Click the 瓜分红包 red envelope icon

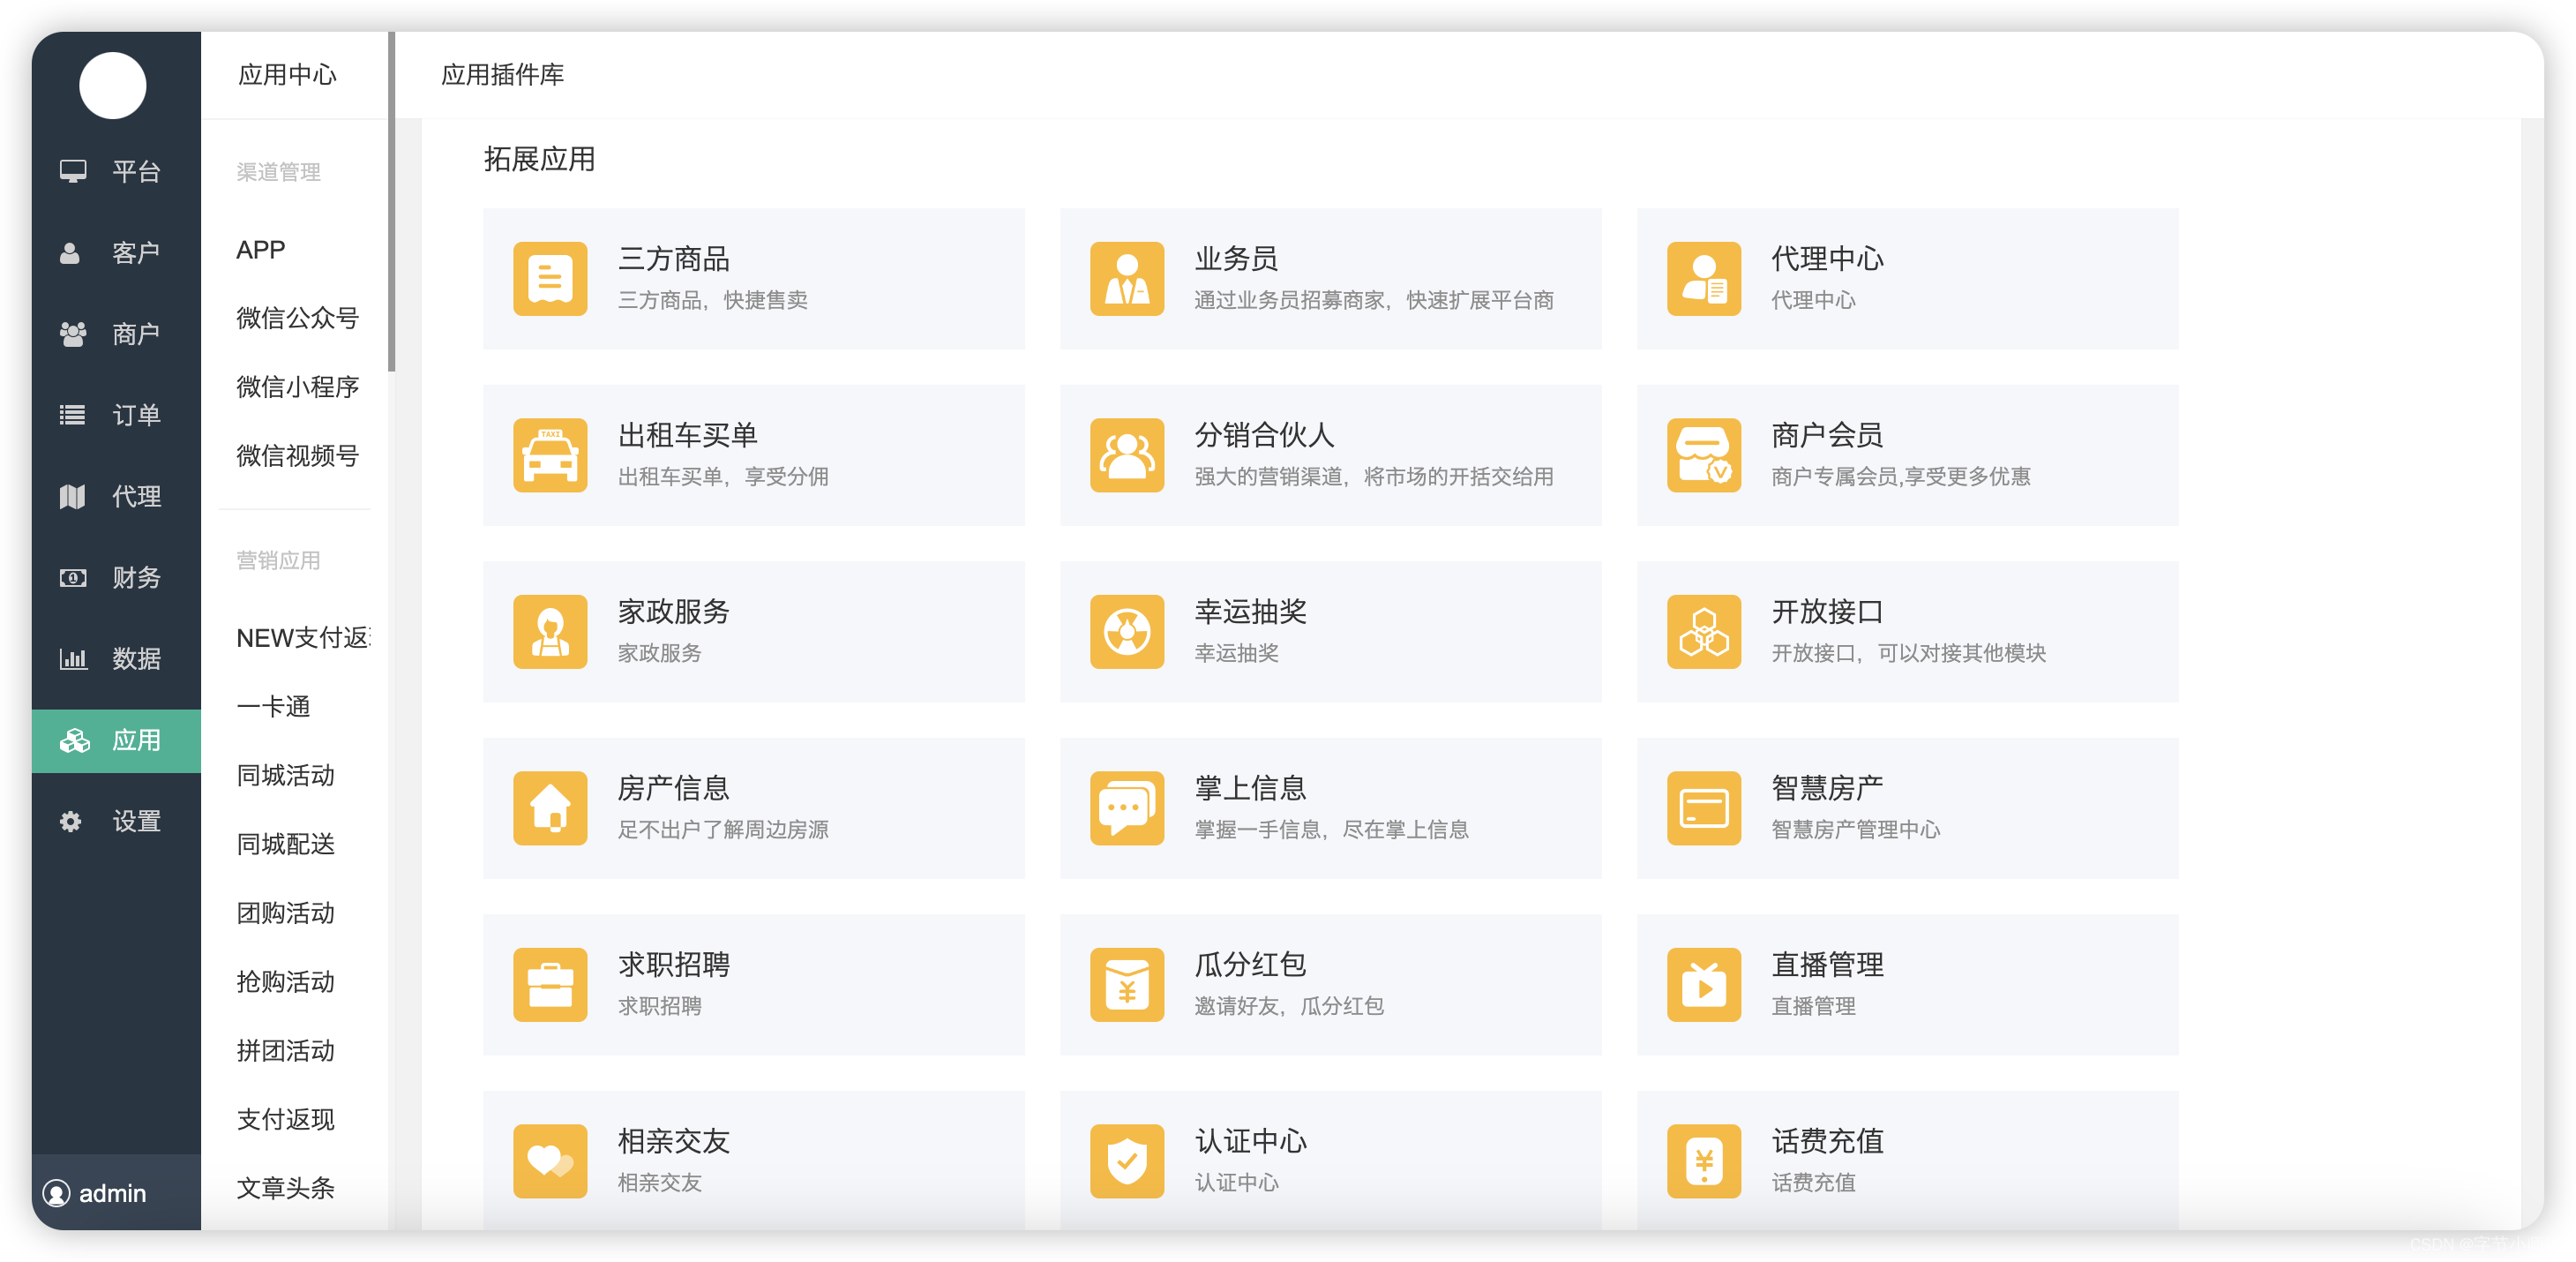pos(1127,984)
